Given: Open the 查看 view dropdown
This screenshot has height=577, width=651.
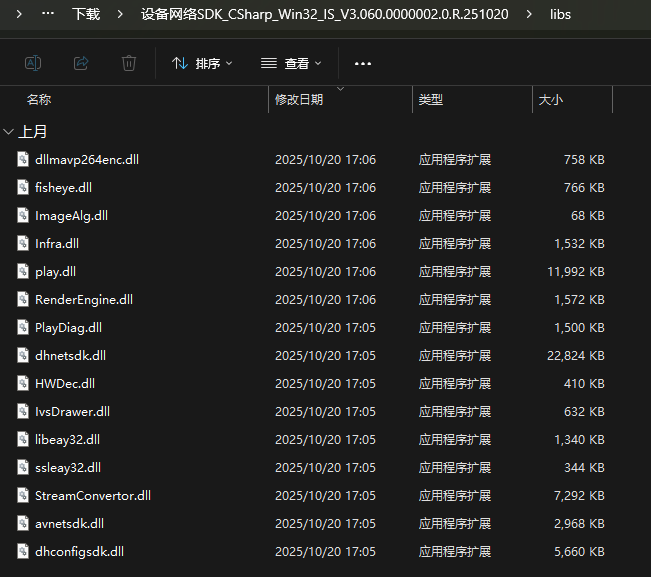Looking at the screenshot, I should click(291, 63).
